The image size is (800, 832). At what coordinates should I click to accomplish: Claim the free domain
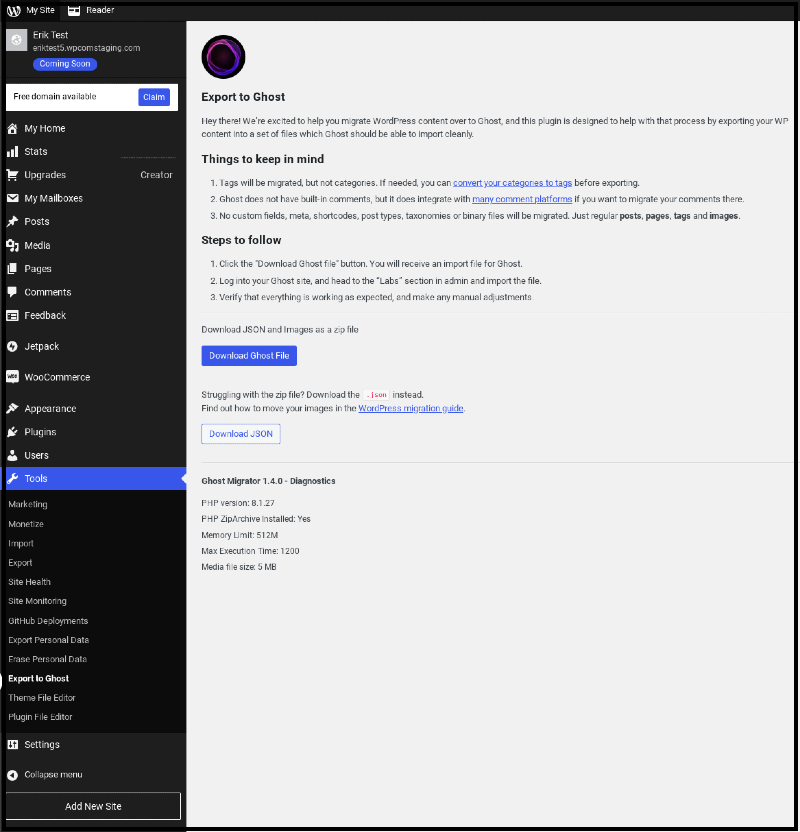point(154,97)
